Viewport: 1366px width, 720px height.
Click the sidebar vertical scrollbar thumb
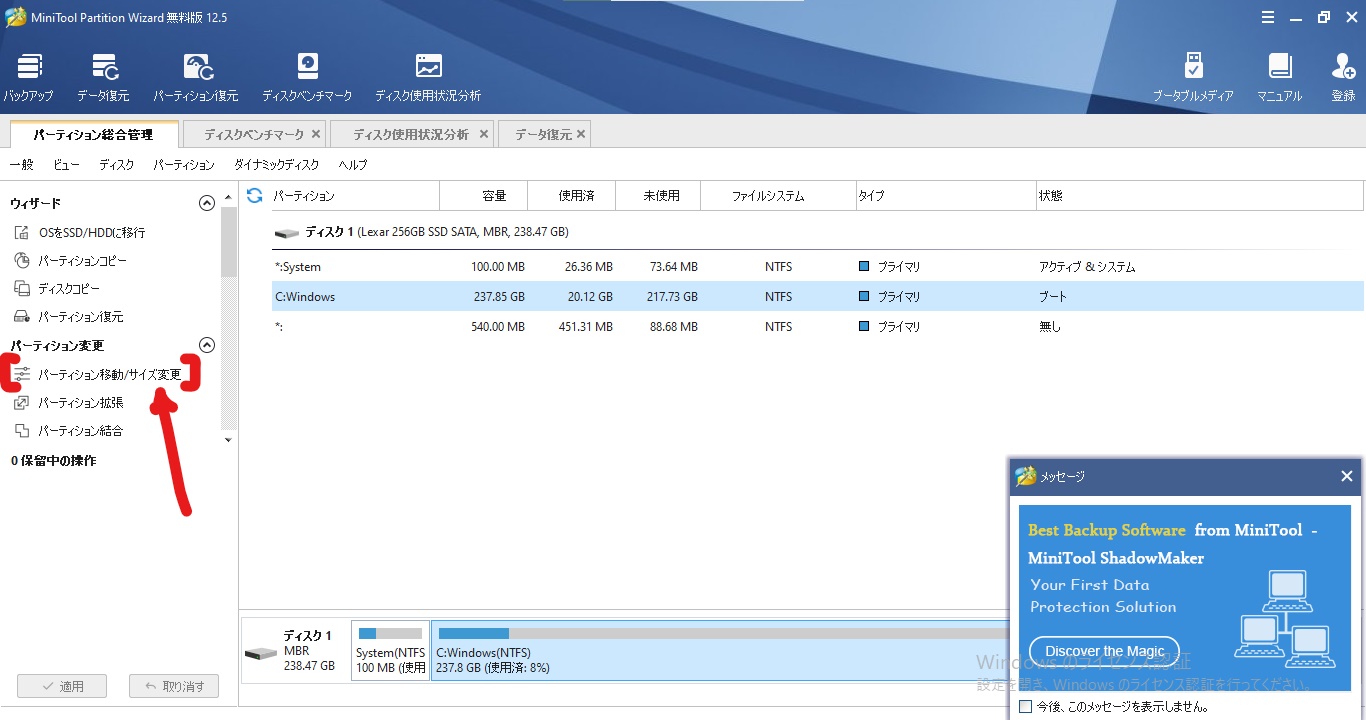[x=230, y=242]
